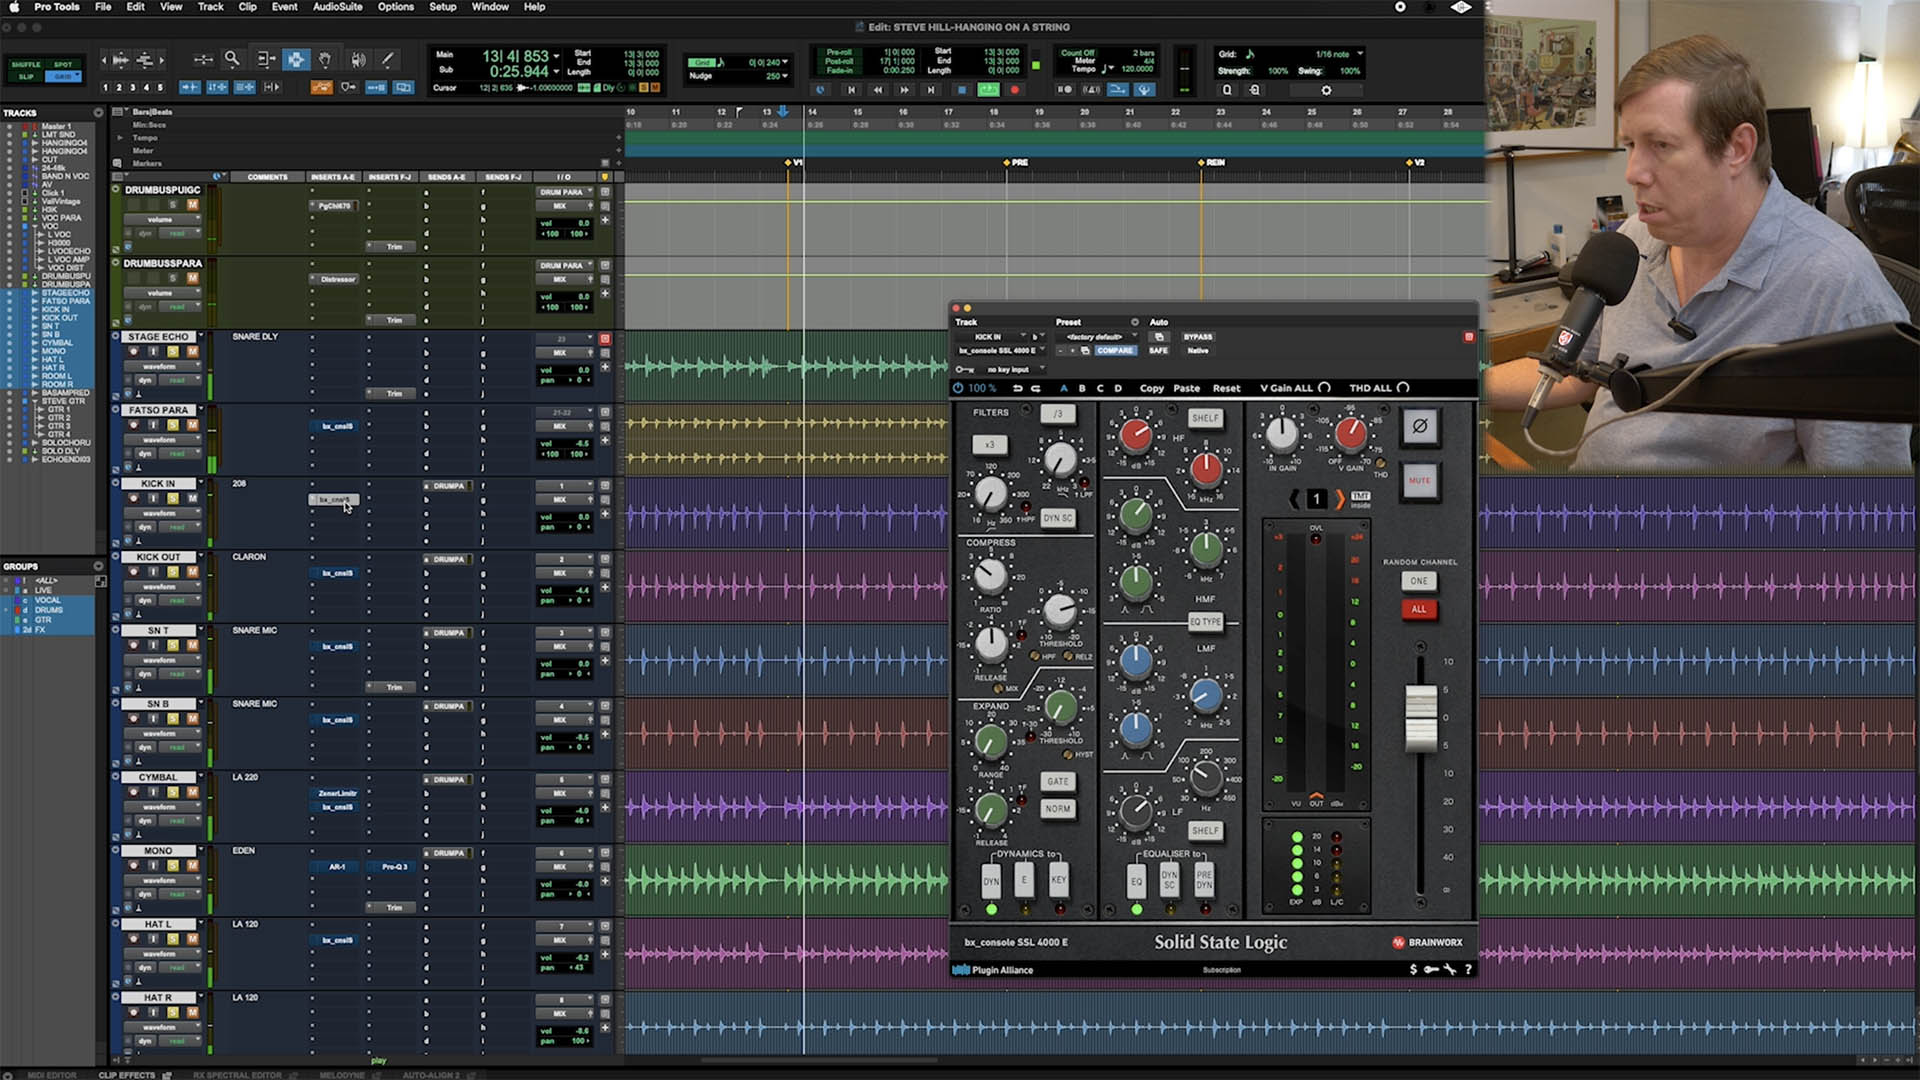The image size is (1920, 1080).
Task: Click the GATE button in expander section
Action: (1058, 782)
